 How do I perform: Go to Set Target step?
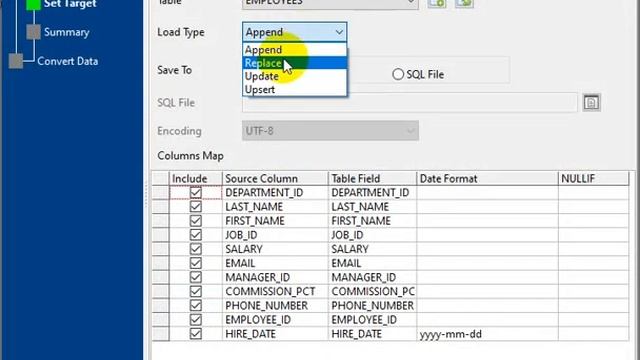pyautogui.click(x=70, y=4)
